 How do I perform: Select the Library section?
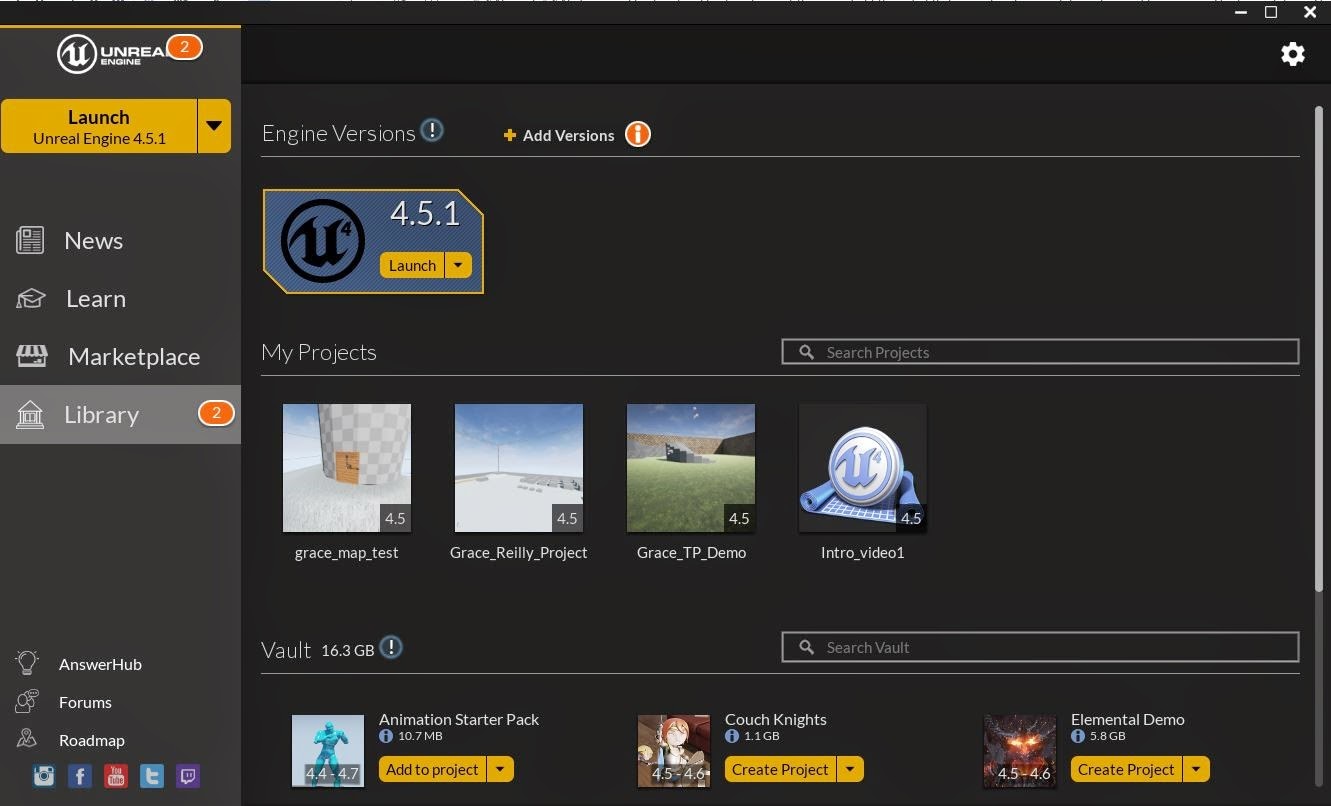(120, 414)
